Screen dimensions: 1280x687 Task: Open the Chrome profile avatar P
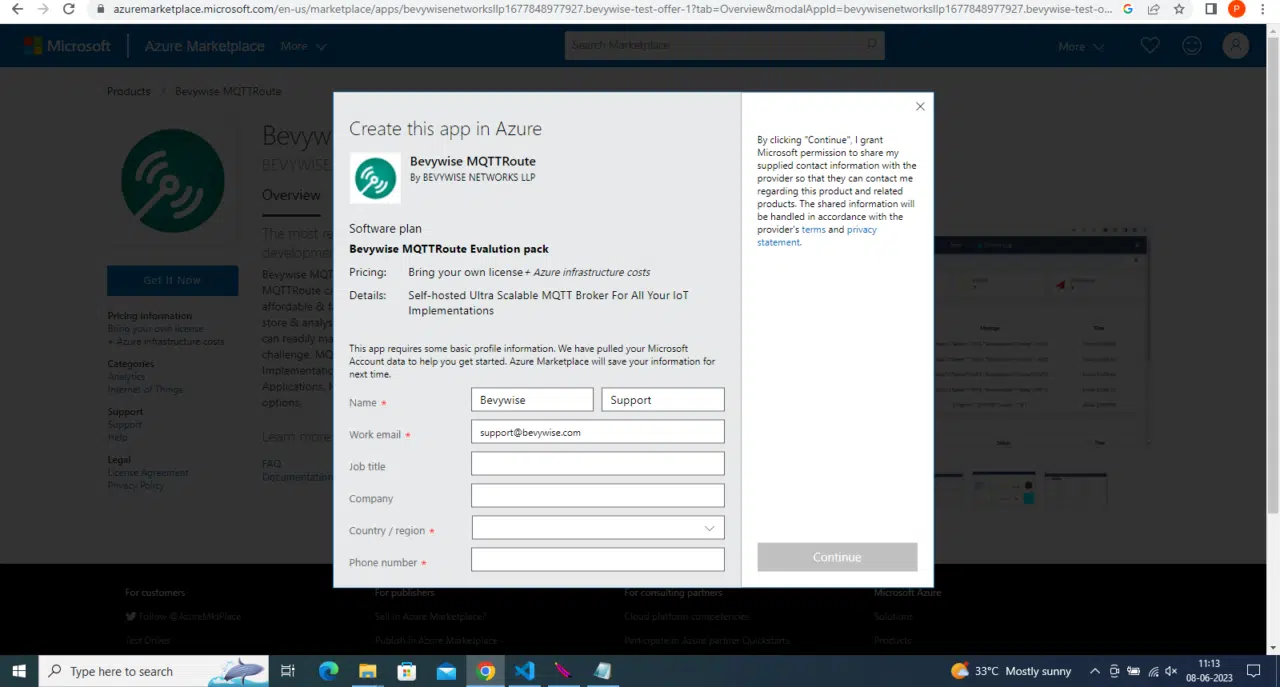pos(1237,9)
